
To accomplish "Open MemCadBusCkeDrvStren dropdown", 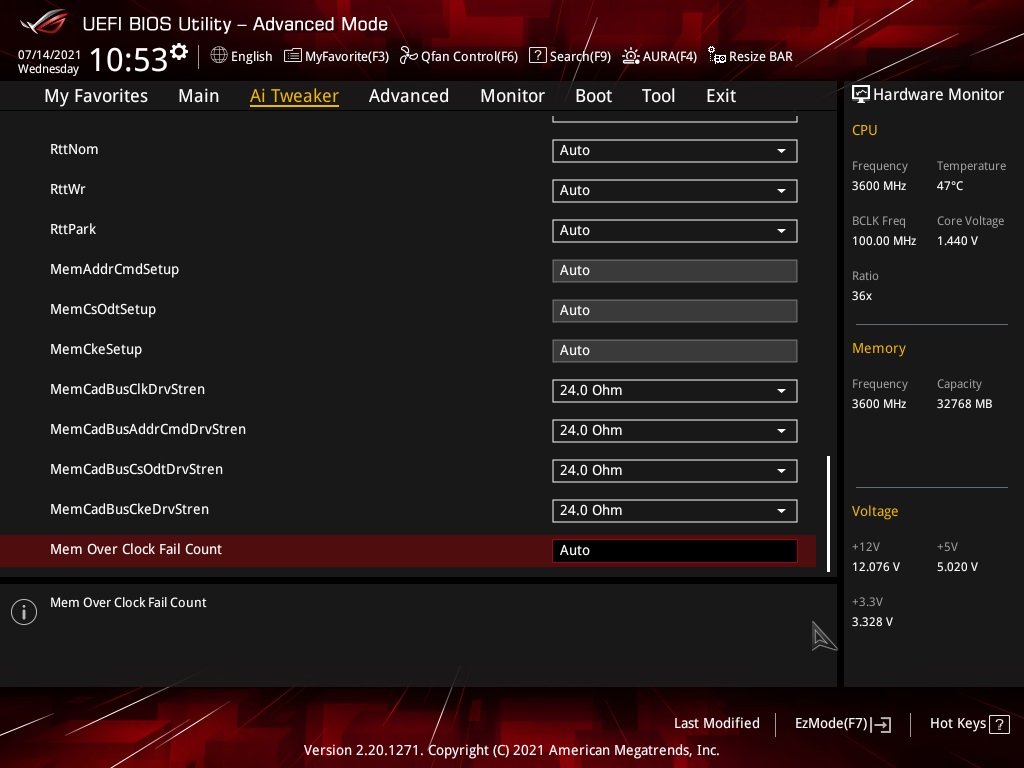I will [x=675, y=511].
